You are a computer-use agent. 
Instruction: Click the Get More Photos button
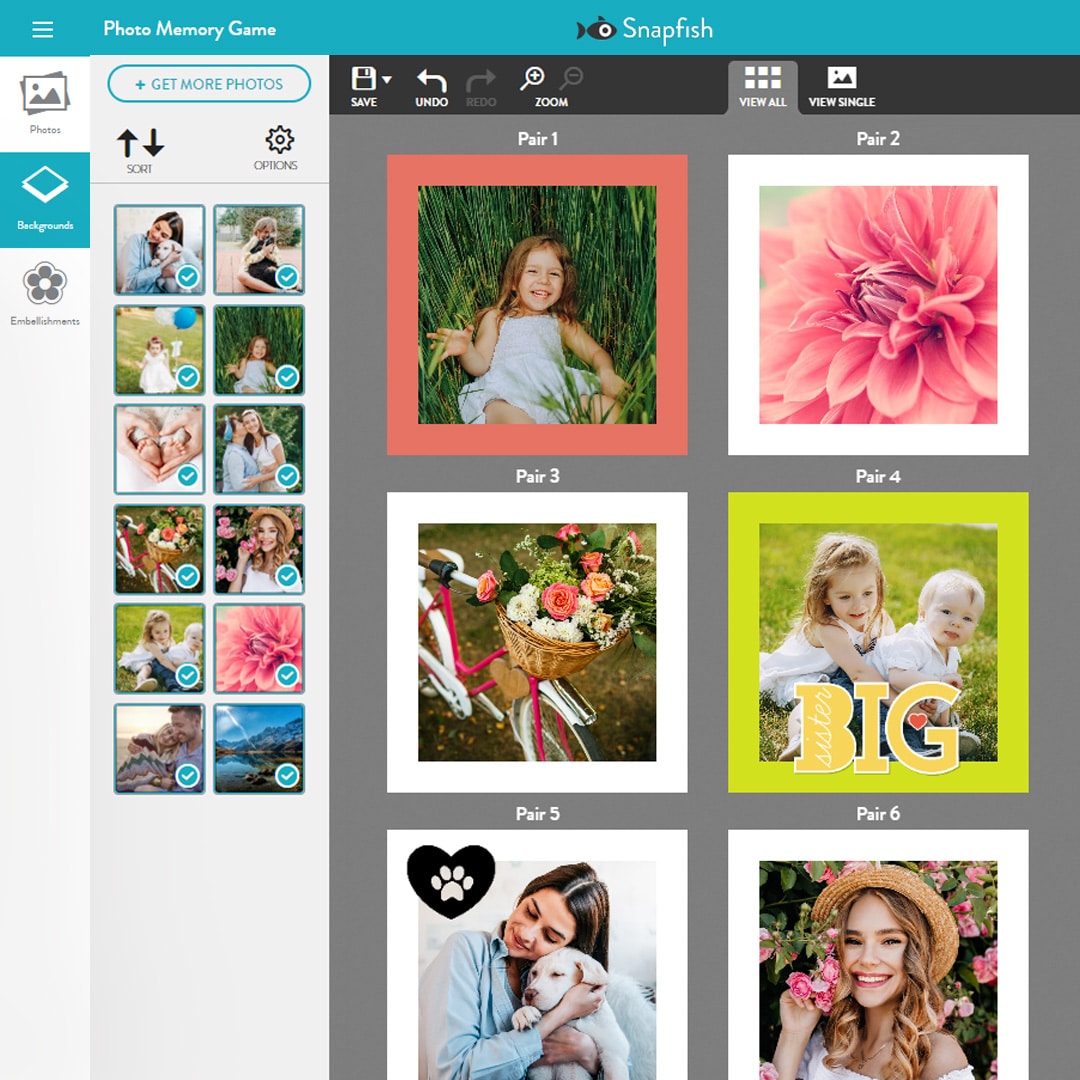click(209, 84)
